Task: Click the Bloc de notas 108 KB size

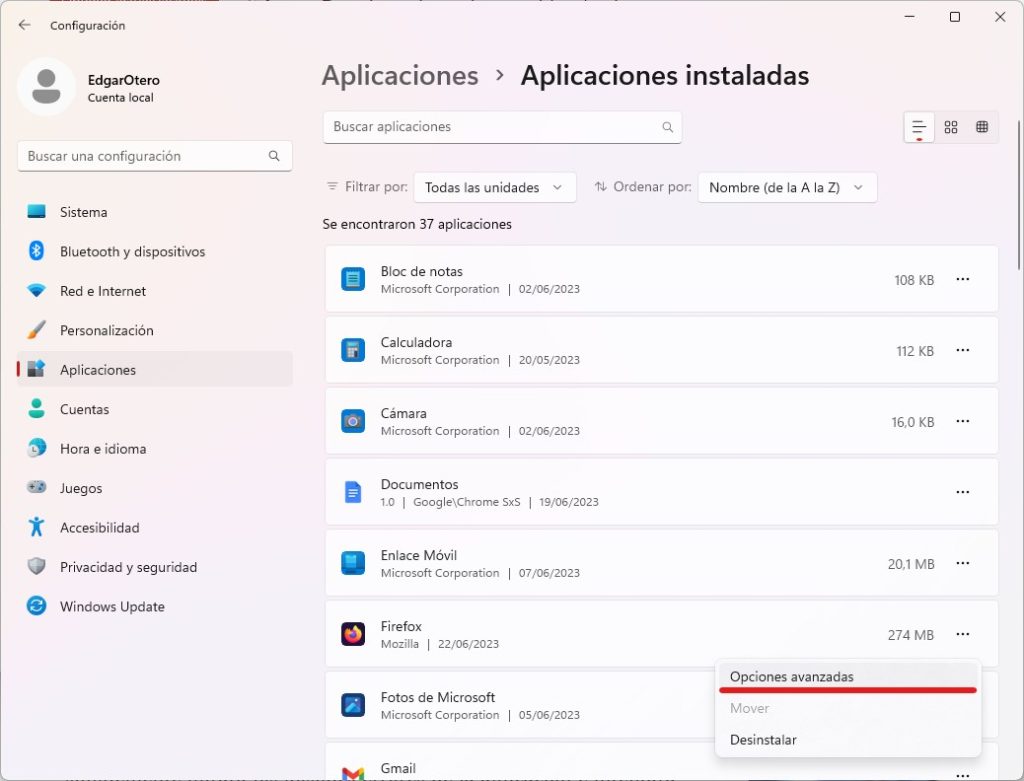Action: click(x=914, y=279)
